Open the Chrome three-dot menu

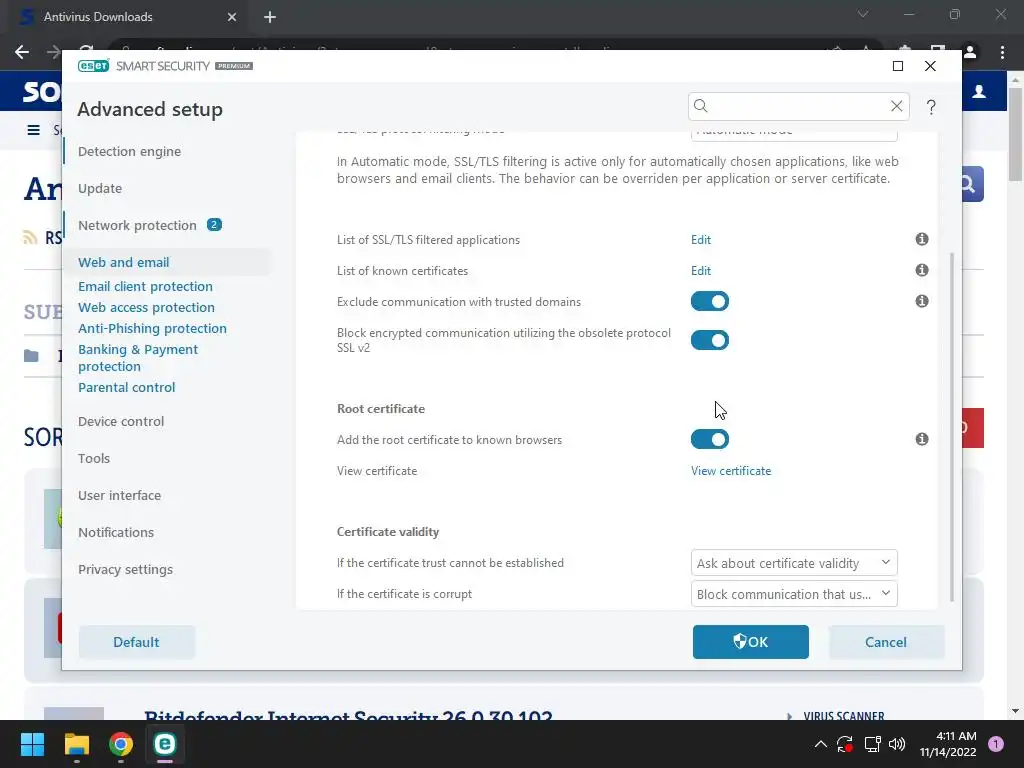point(1002,52)
